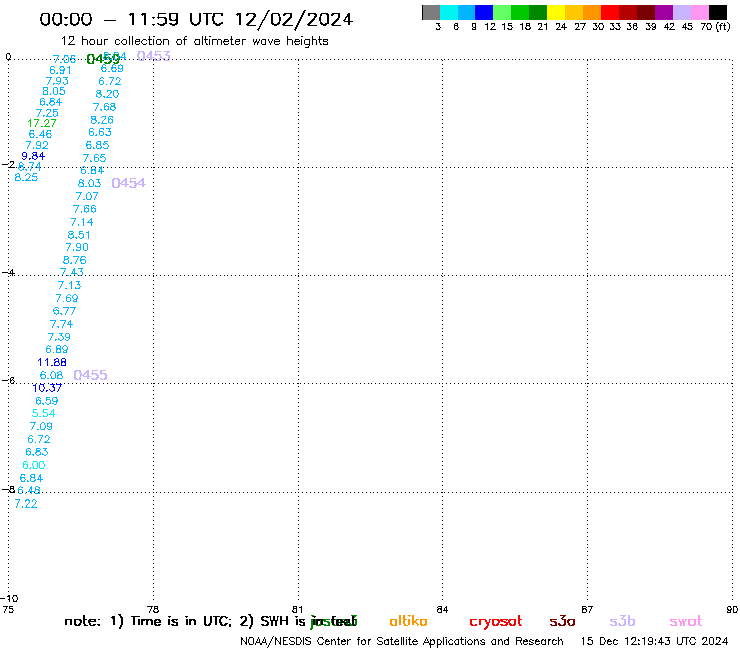
Task: Click the black swatch at the legend's end
Action: (x=718, y=12)
